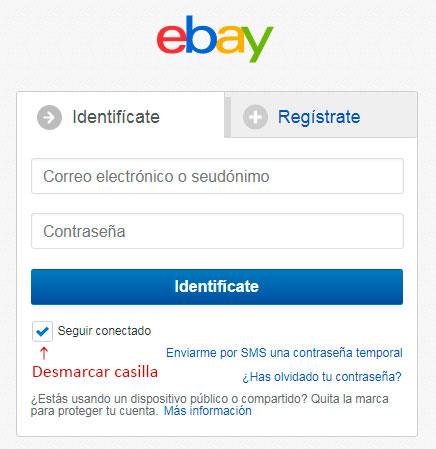This screenshot has height=449, width=436.
Task: Open ¿Has olvidado tu contraseña? link
Action: 322,377
